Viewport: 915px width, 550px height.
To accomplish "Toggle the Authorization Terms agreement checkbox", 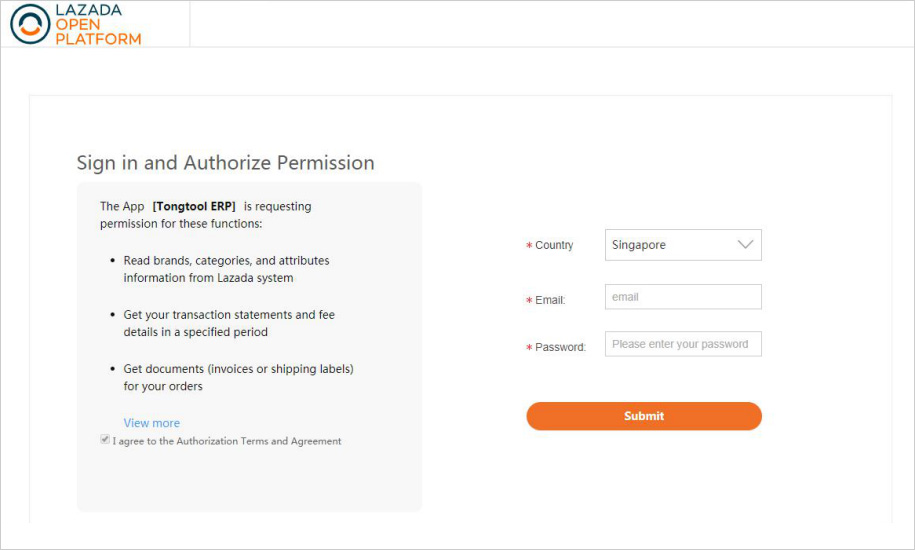I will click(x=105, y=440).
